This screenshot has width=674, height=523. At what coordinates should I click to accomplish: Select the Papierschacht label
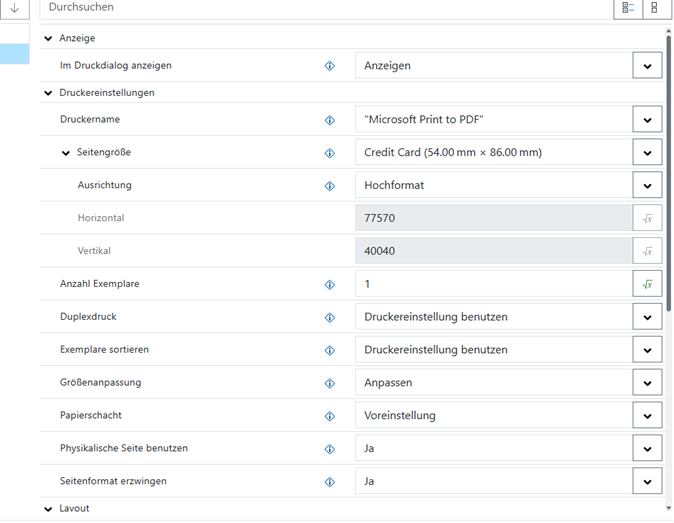click(91, 415)
